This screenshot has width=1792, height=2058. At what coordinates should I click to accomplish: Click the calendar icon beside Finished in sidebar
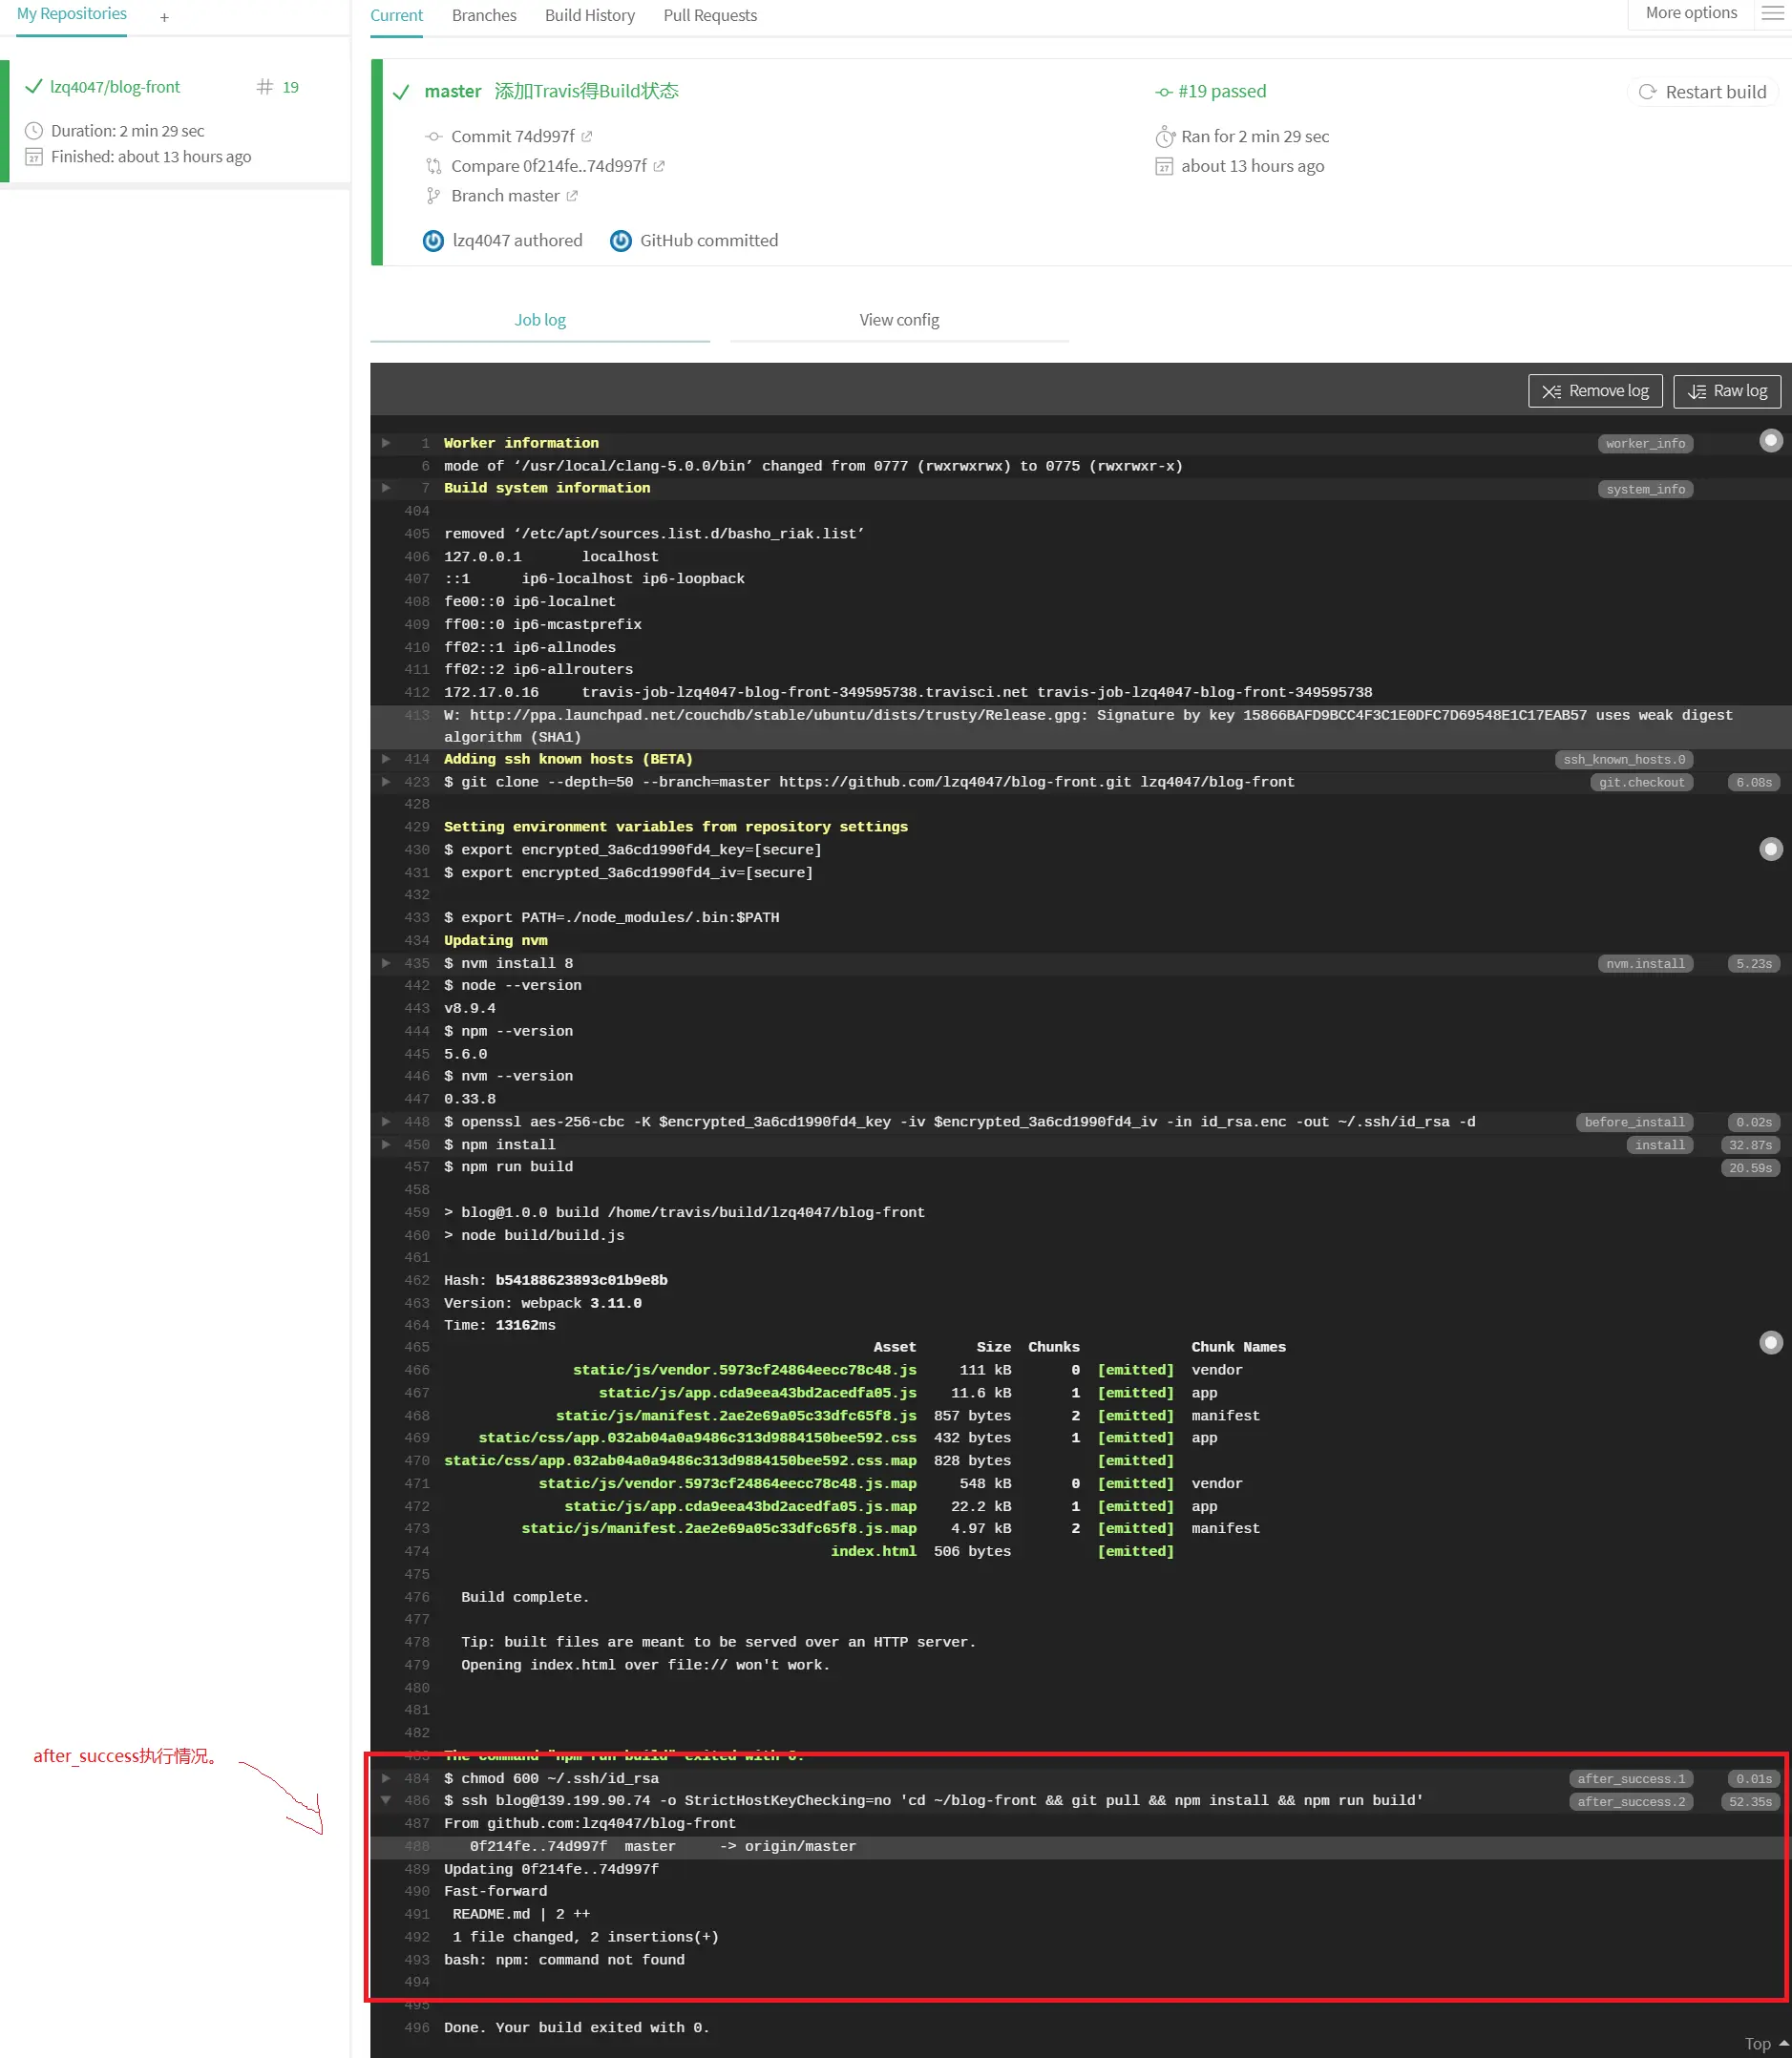pos(34,157)
